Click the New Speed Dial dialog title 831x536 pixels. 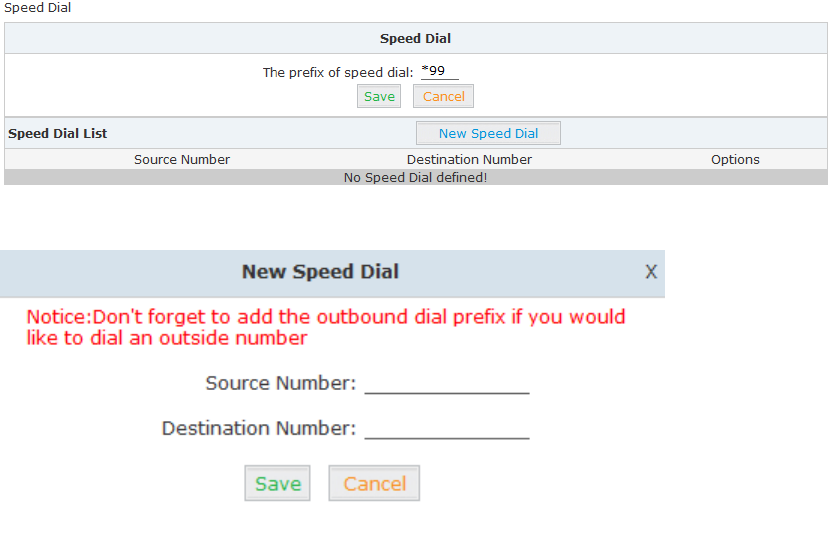320,272
